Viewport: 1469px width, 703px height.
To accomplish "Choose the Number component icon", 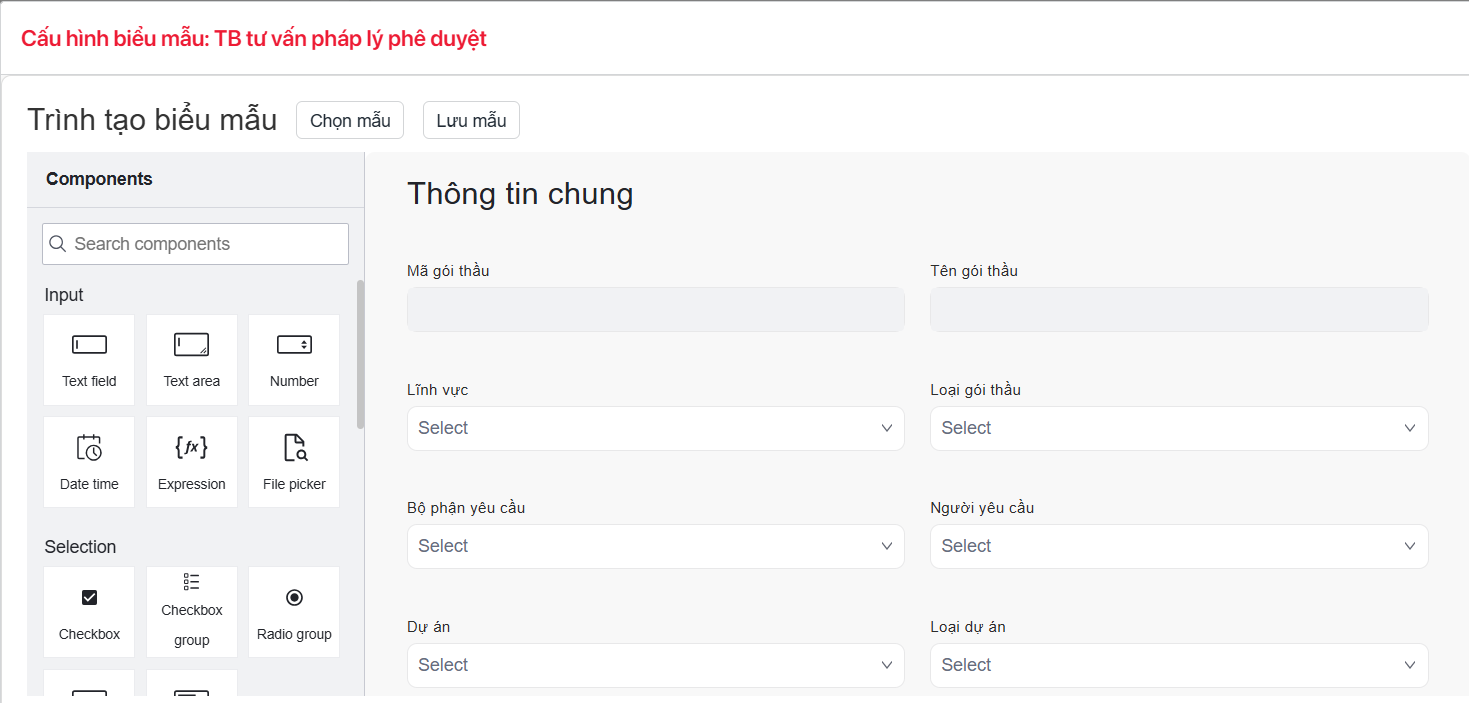I will 294,345.
